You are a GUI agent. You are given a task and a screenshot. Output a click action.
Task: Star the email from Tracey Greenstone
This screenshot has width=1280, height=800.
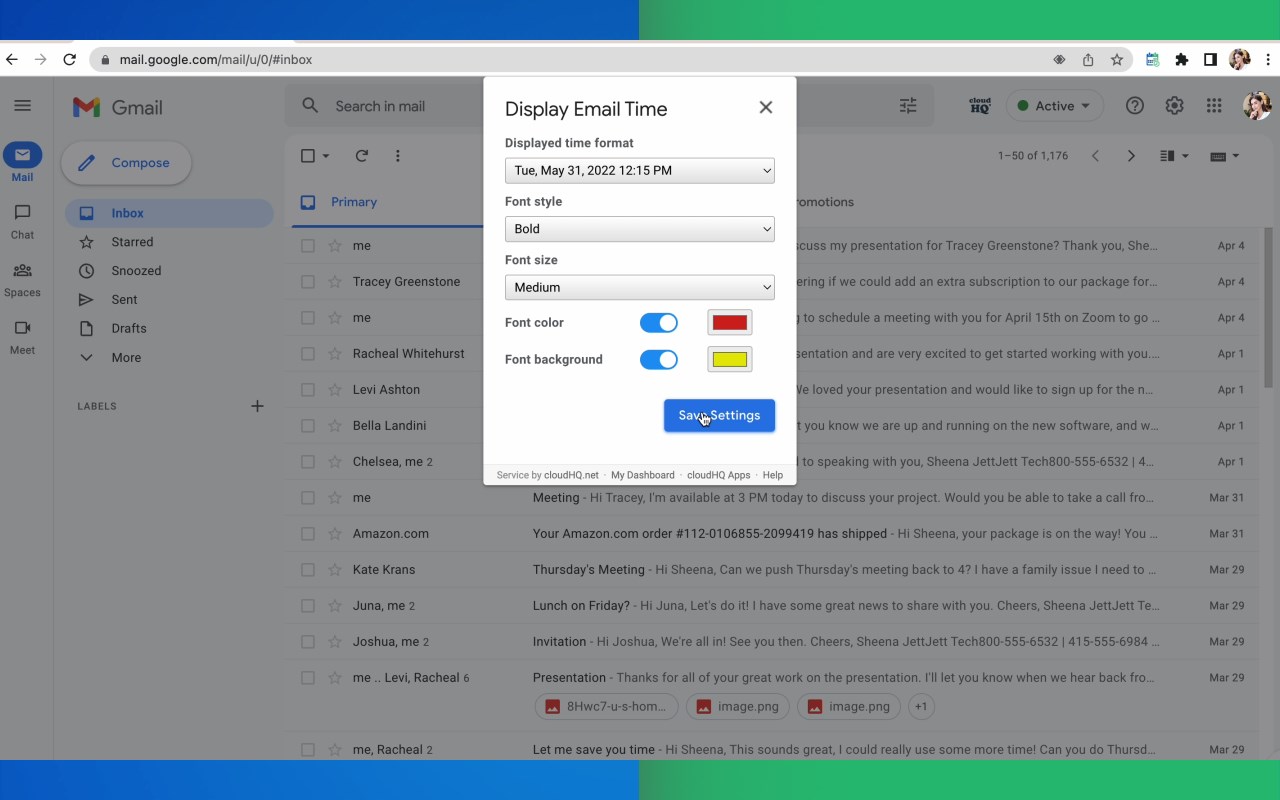tap(335, 282)
